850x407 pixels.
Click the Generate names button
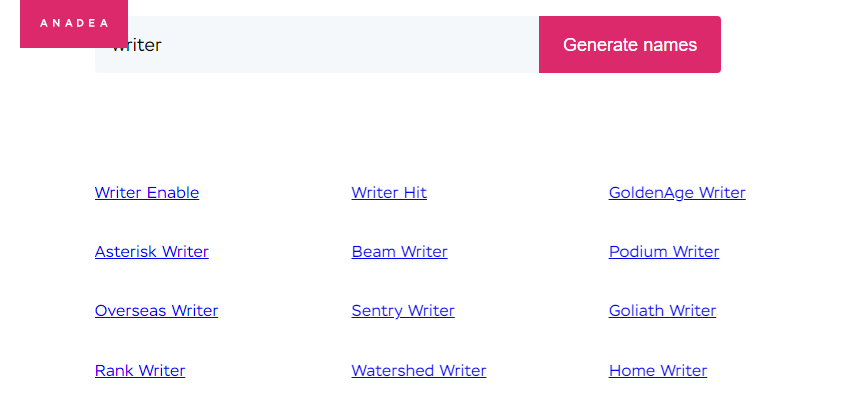pos(630,44)
